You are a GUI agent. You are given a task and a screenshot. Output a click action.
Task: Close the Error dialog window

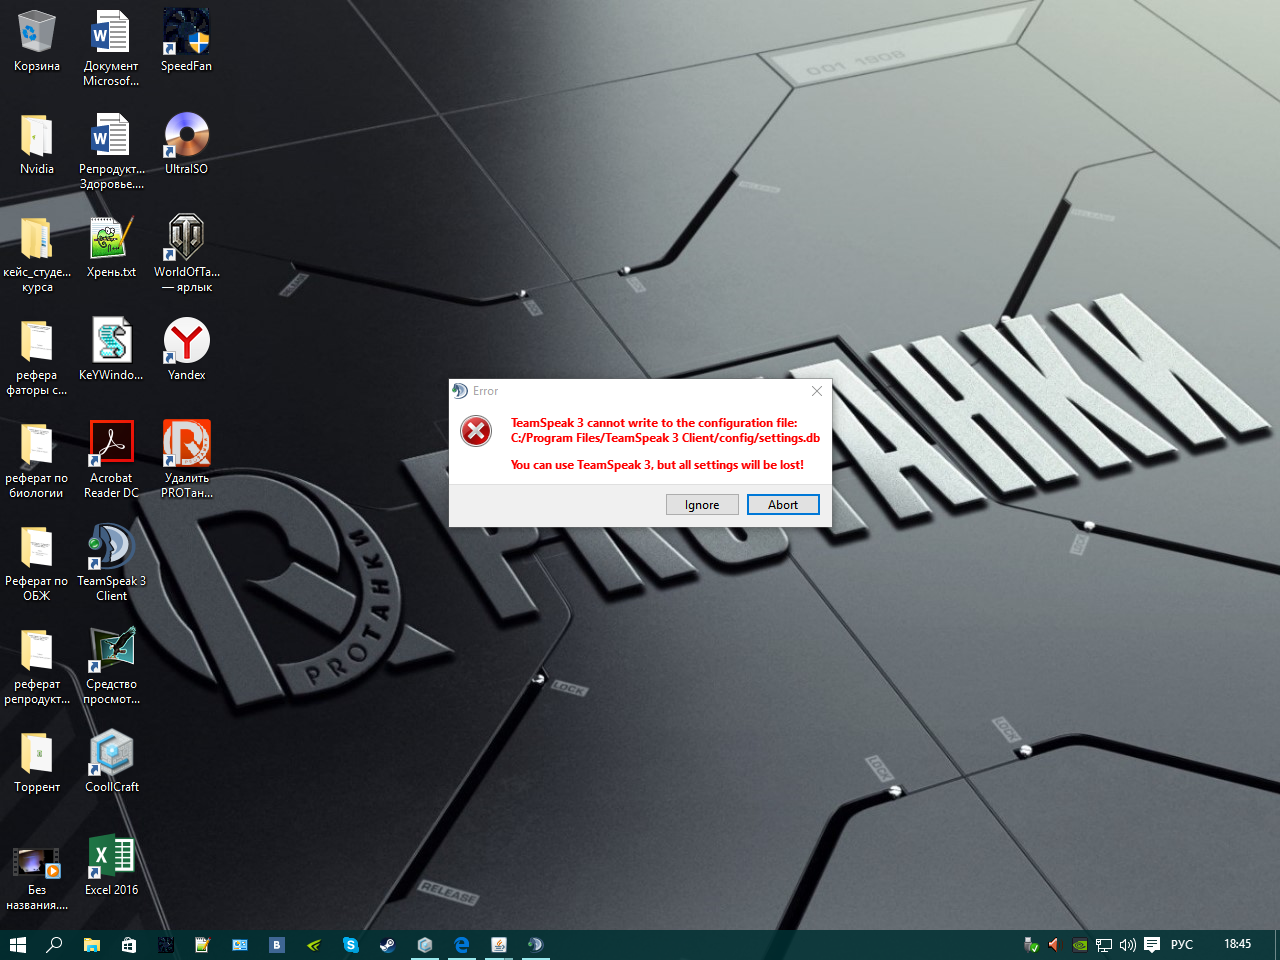(x=817, y=391)
